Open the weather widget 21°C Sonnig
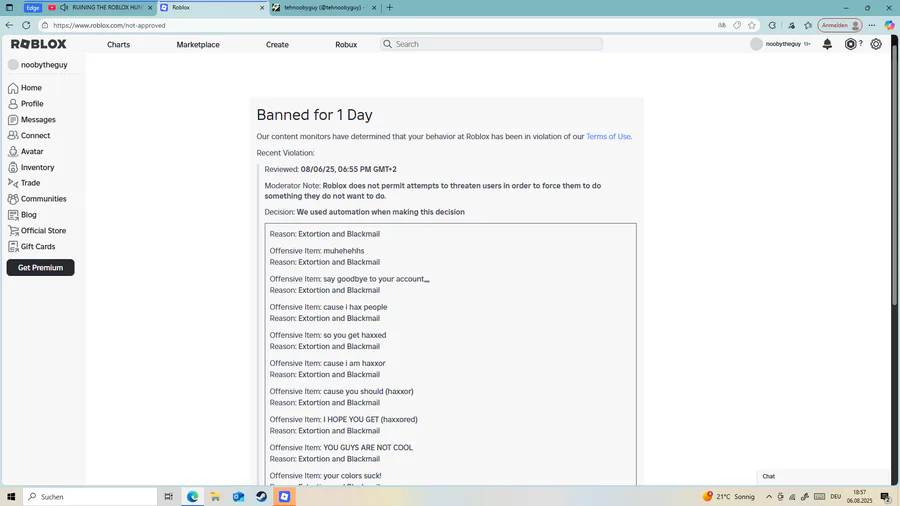 728,496
